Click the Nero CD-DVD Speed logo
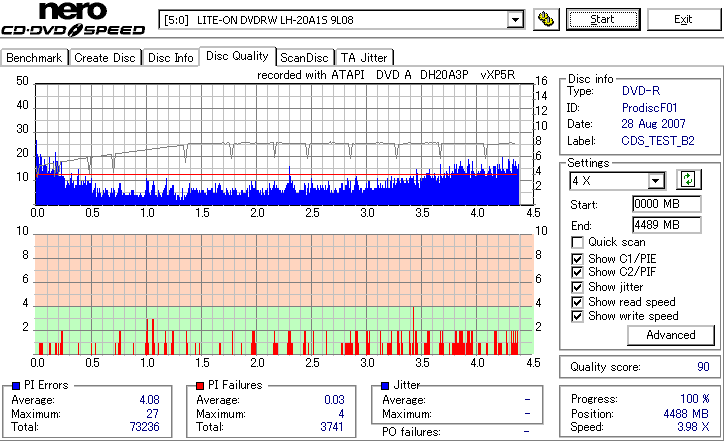This screenshot has width=724, height=441. pos(73,19)
